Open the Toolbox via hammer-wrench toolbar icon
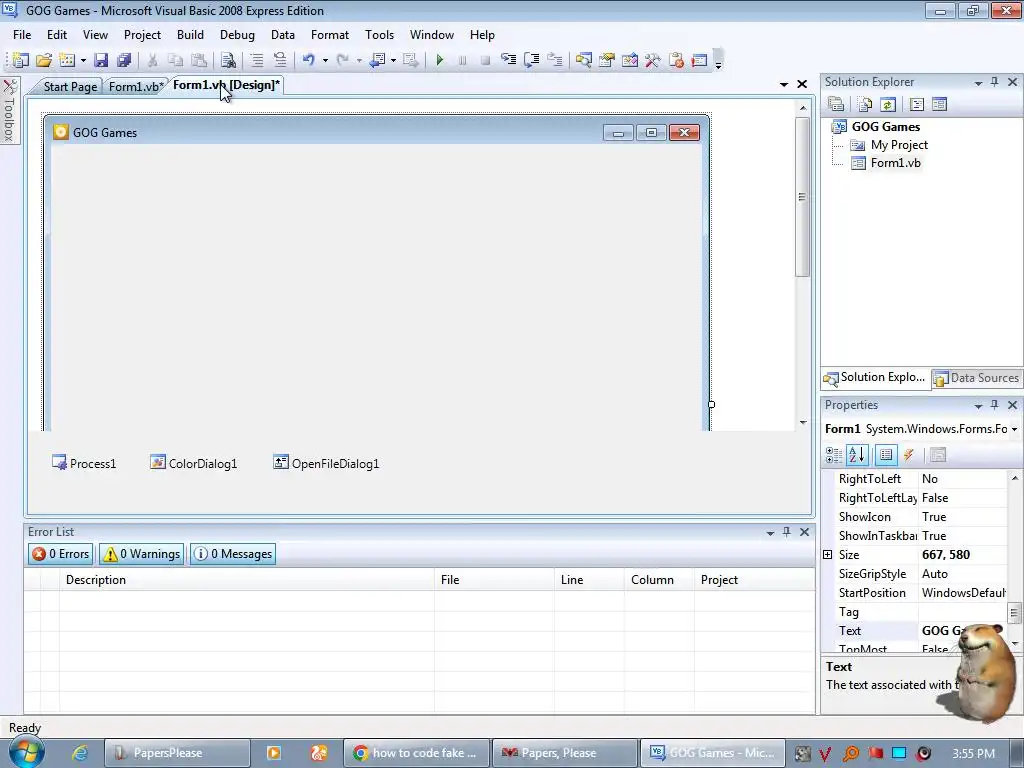Viewport: 1024px width, 768px height. pyautogui.click(x=652, y=60)
